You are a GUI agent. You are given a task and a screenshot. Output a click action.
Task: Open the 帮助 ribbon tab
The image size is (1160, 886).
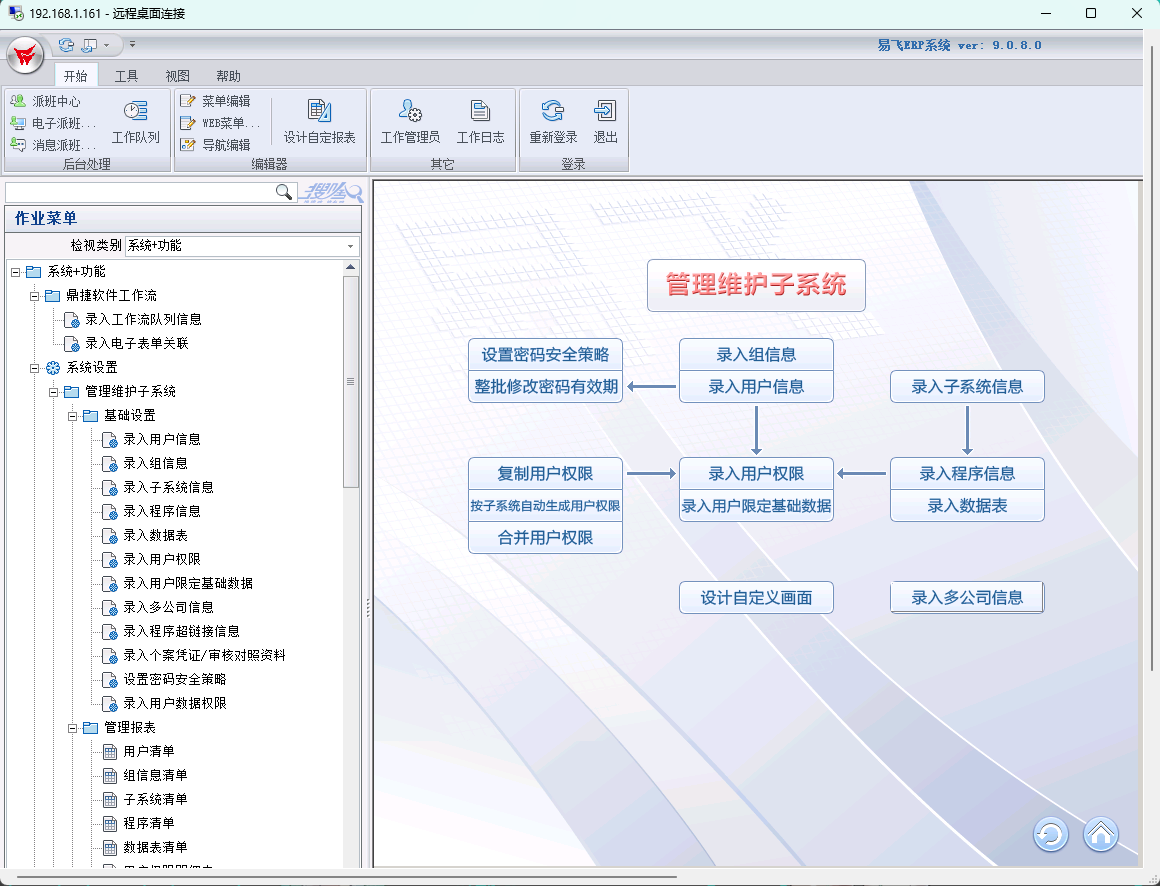228,76
